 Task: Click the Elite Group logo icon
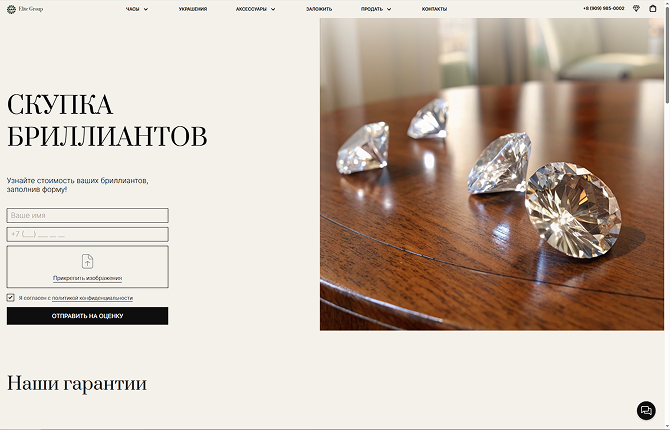click(12, 9)
